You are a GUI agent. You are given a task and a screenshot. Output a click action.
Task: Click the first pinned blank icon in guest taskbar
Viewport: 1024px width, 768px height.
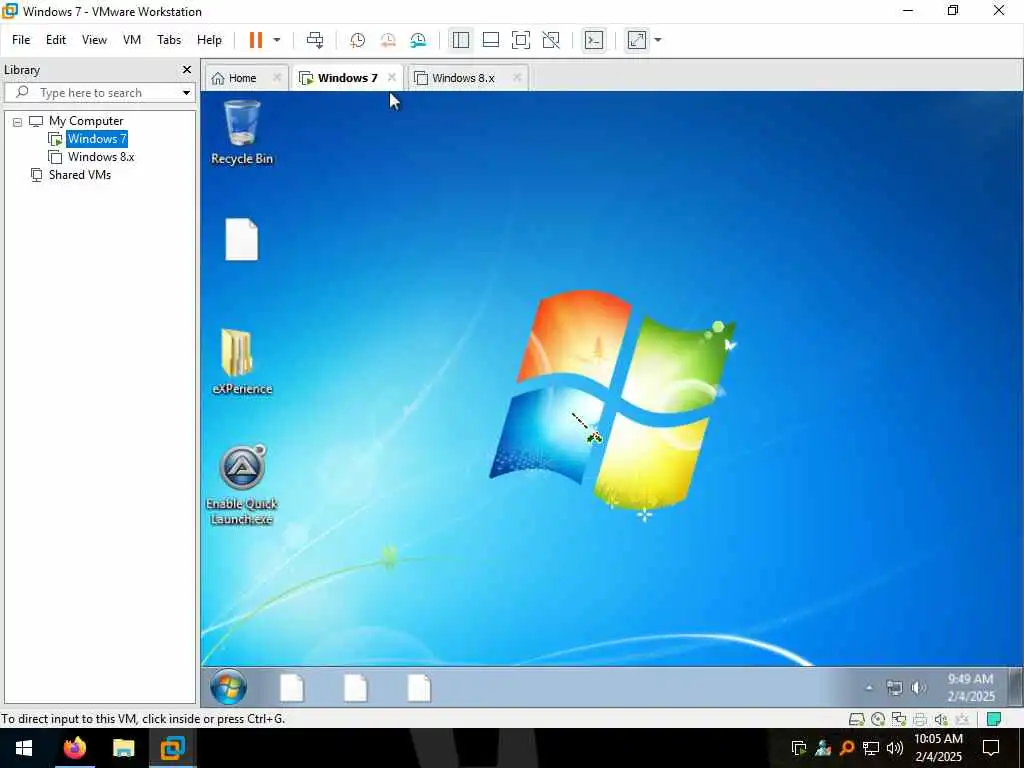pyautogui.click(x=292, y=688)
